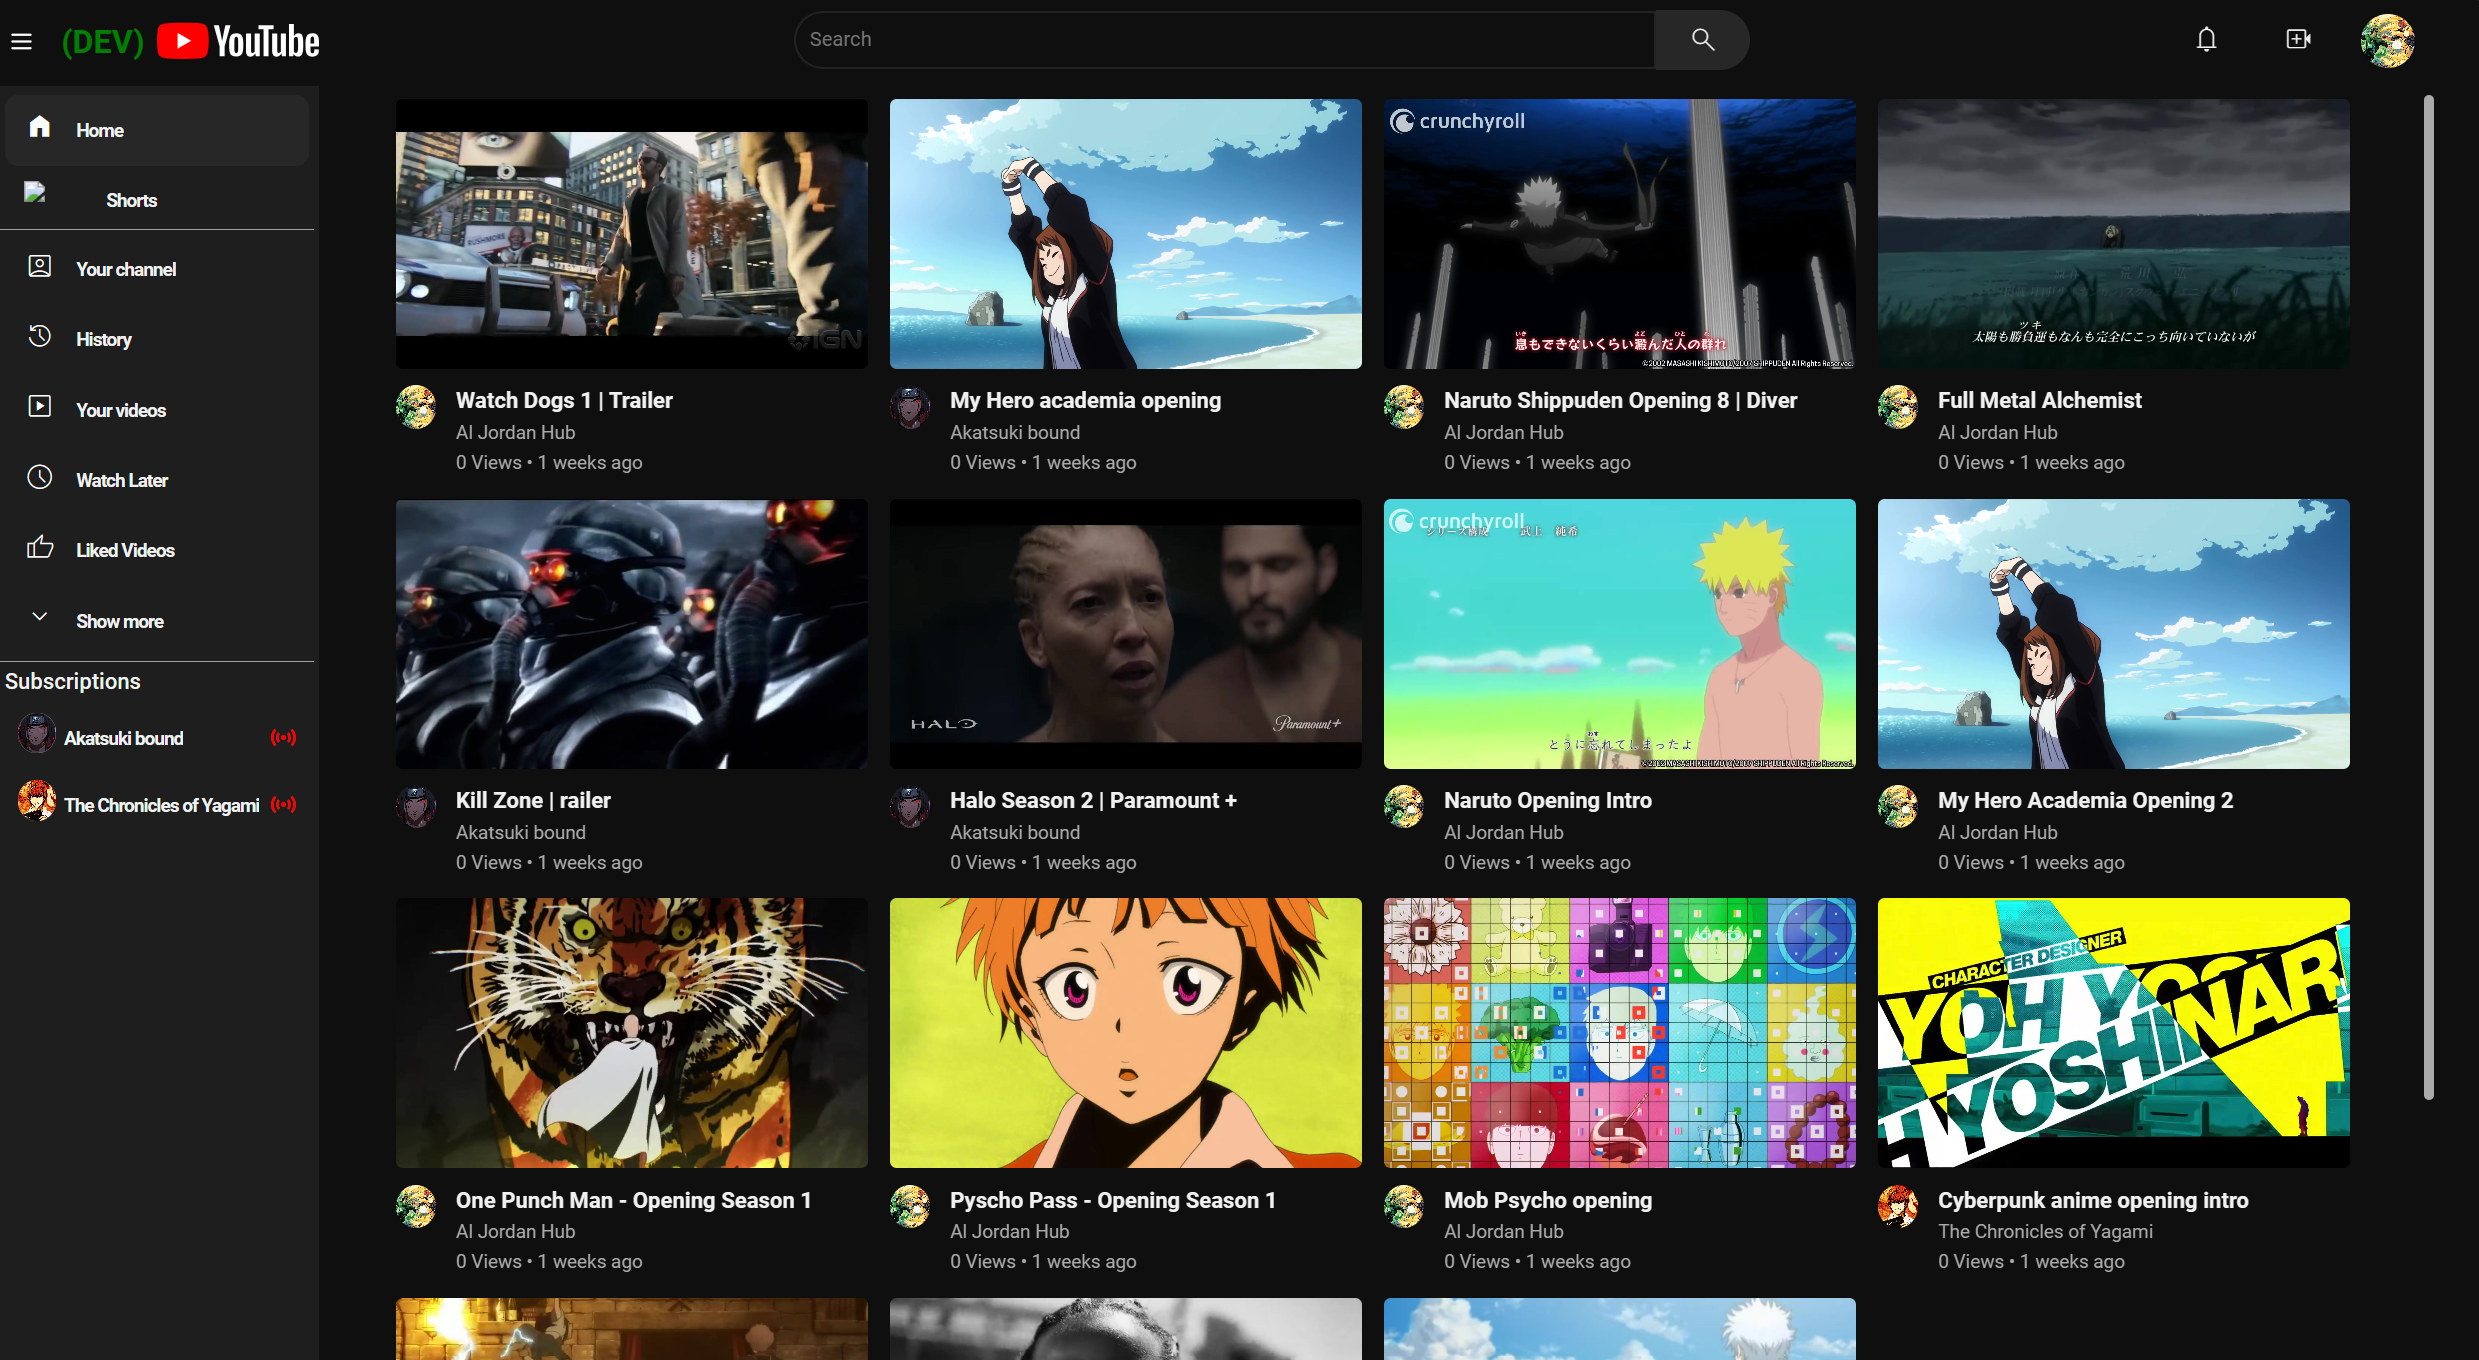The image size is (2479, 1360).
Task: Click the YouTube logo
Action: click(x=238, y=41)
